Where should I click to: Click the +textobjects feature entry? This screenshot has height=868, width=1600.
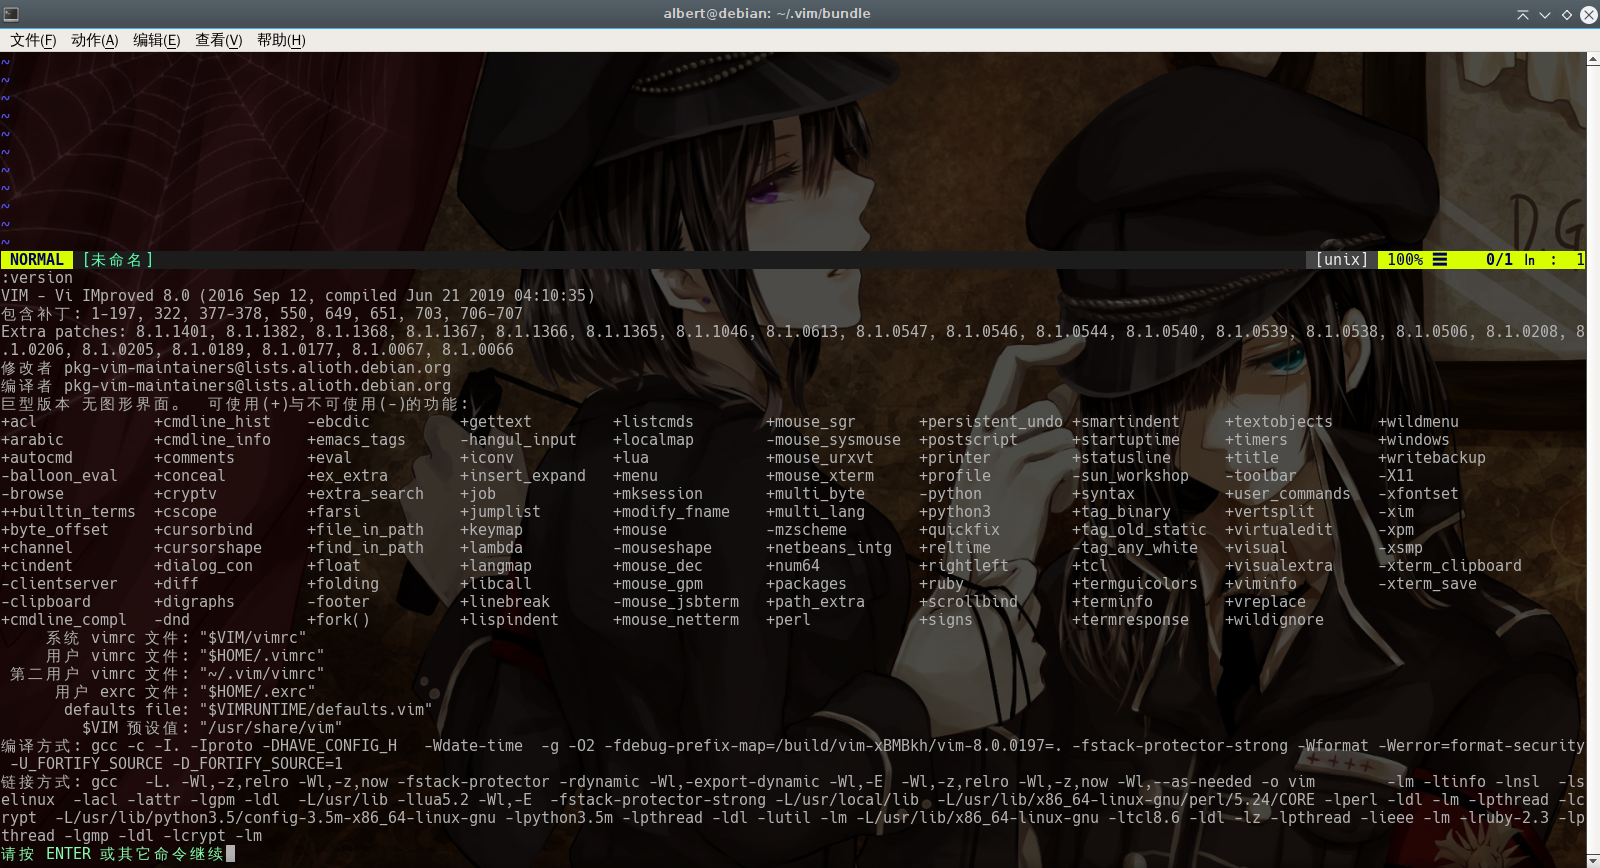[1279, 422]
